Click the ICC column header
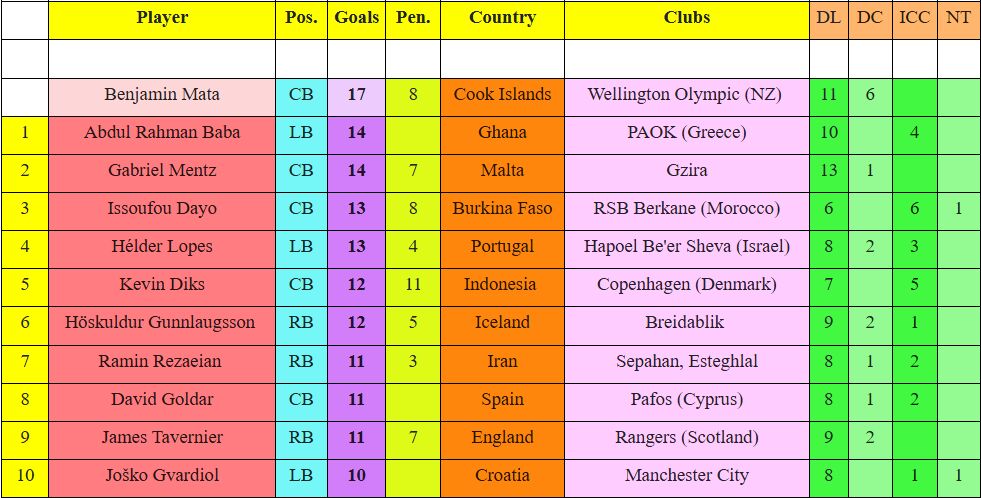Screen dimensions: 981x498 click(914, 18)
